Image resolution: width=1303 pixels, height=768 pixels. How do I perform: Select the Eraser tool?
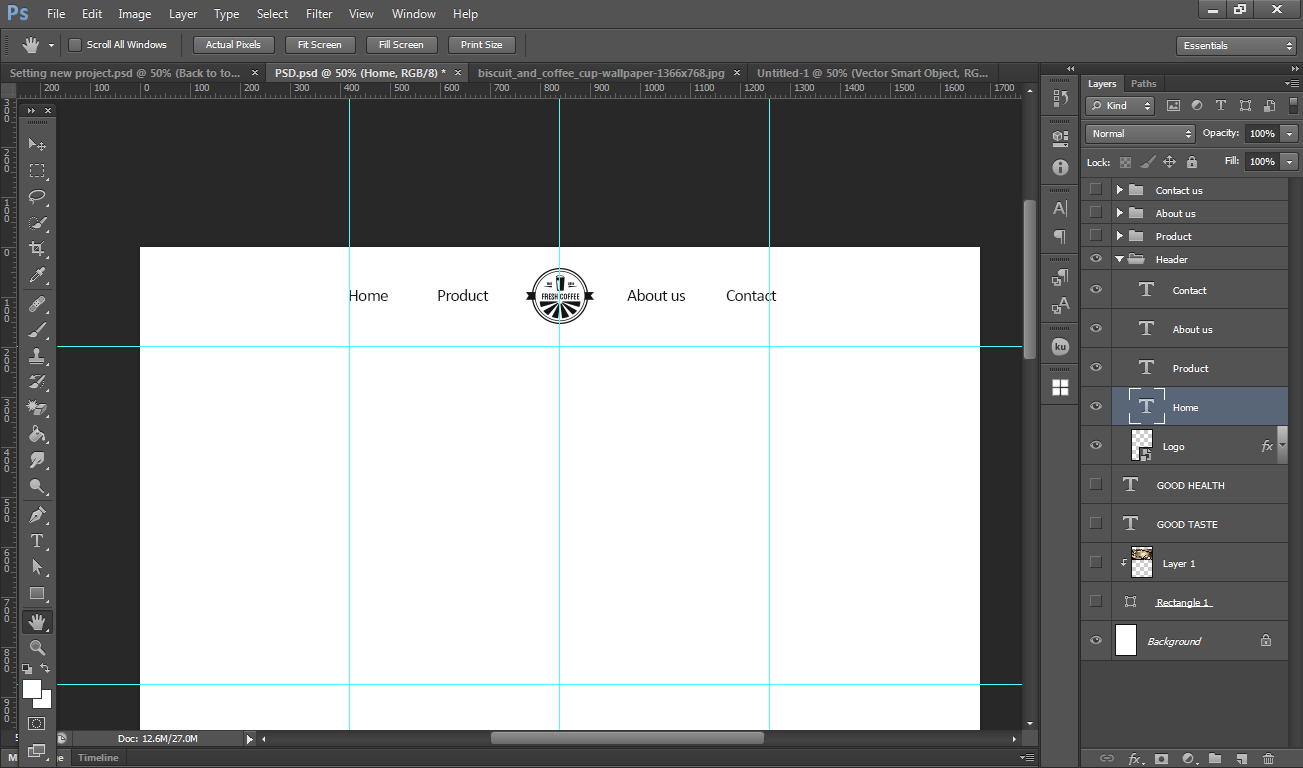click(37, 407)
